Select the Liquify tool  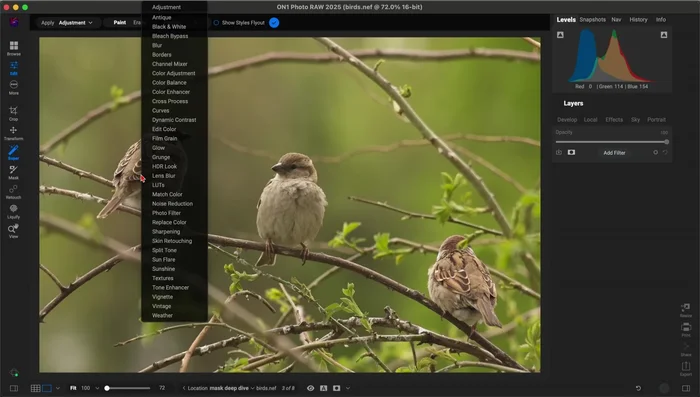[13, 211]
